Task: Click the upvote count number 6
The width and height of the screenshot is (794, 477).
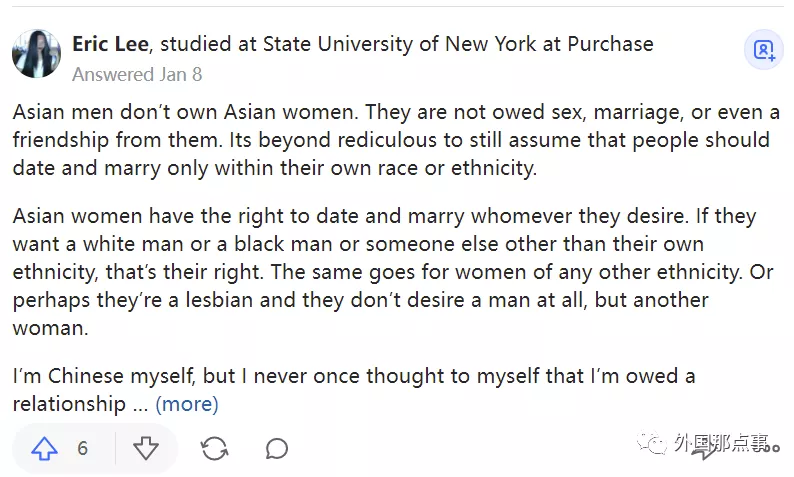Action: click(x=83, y=449)
